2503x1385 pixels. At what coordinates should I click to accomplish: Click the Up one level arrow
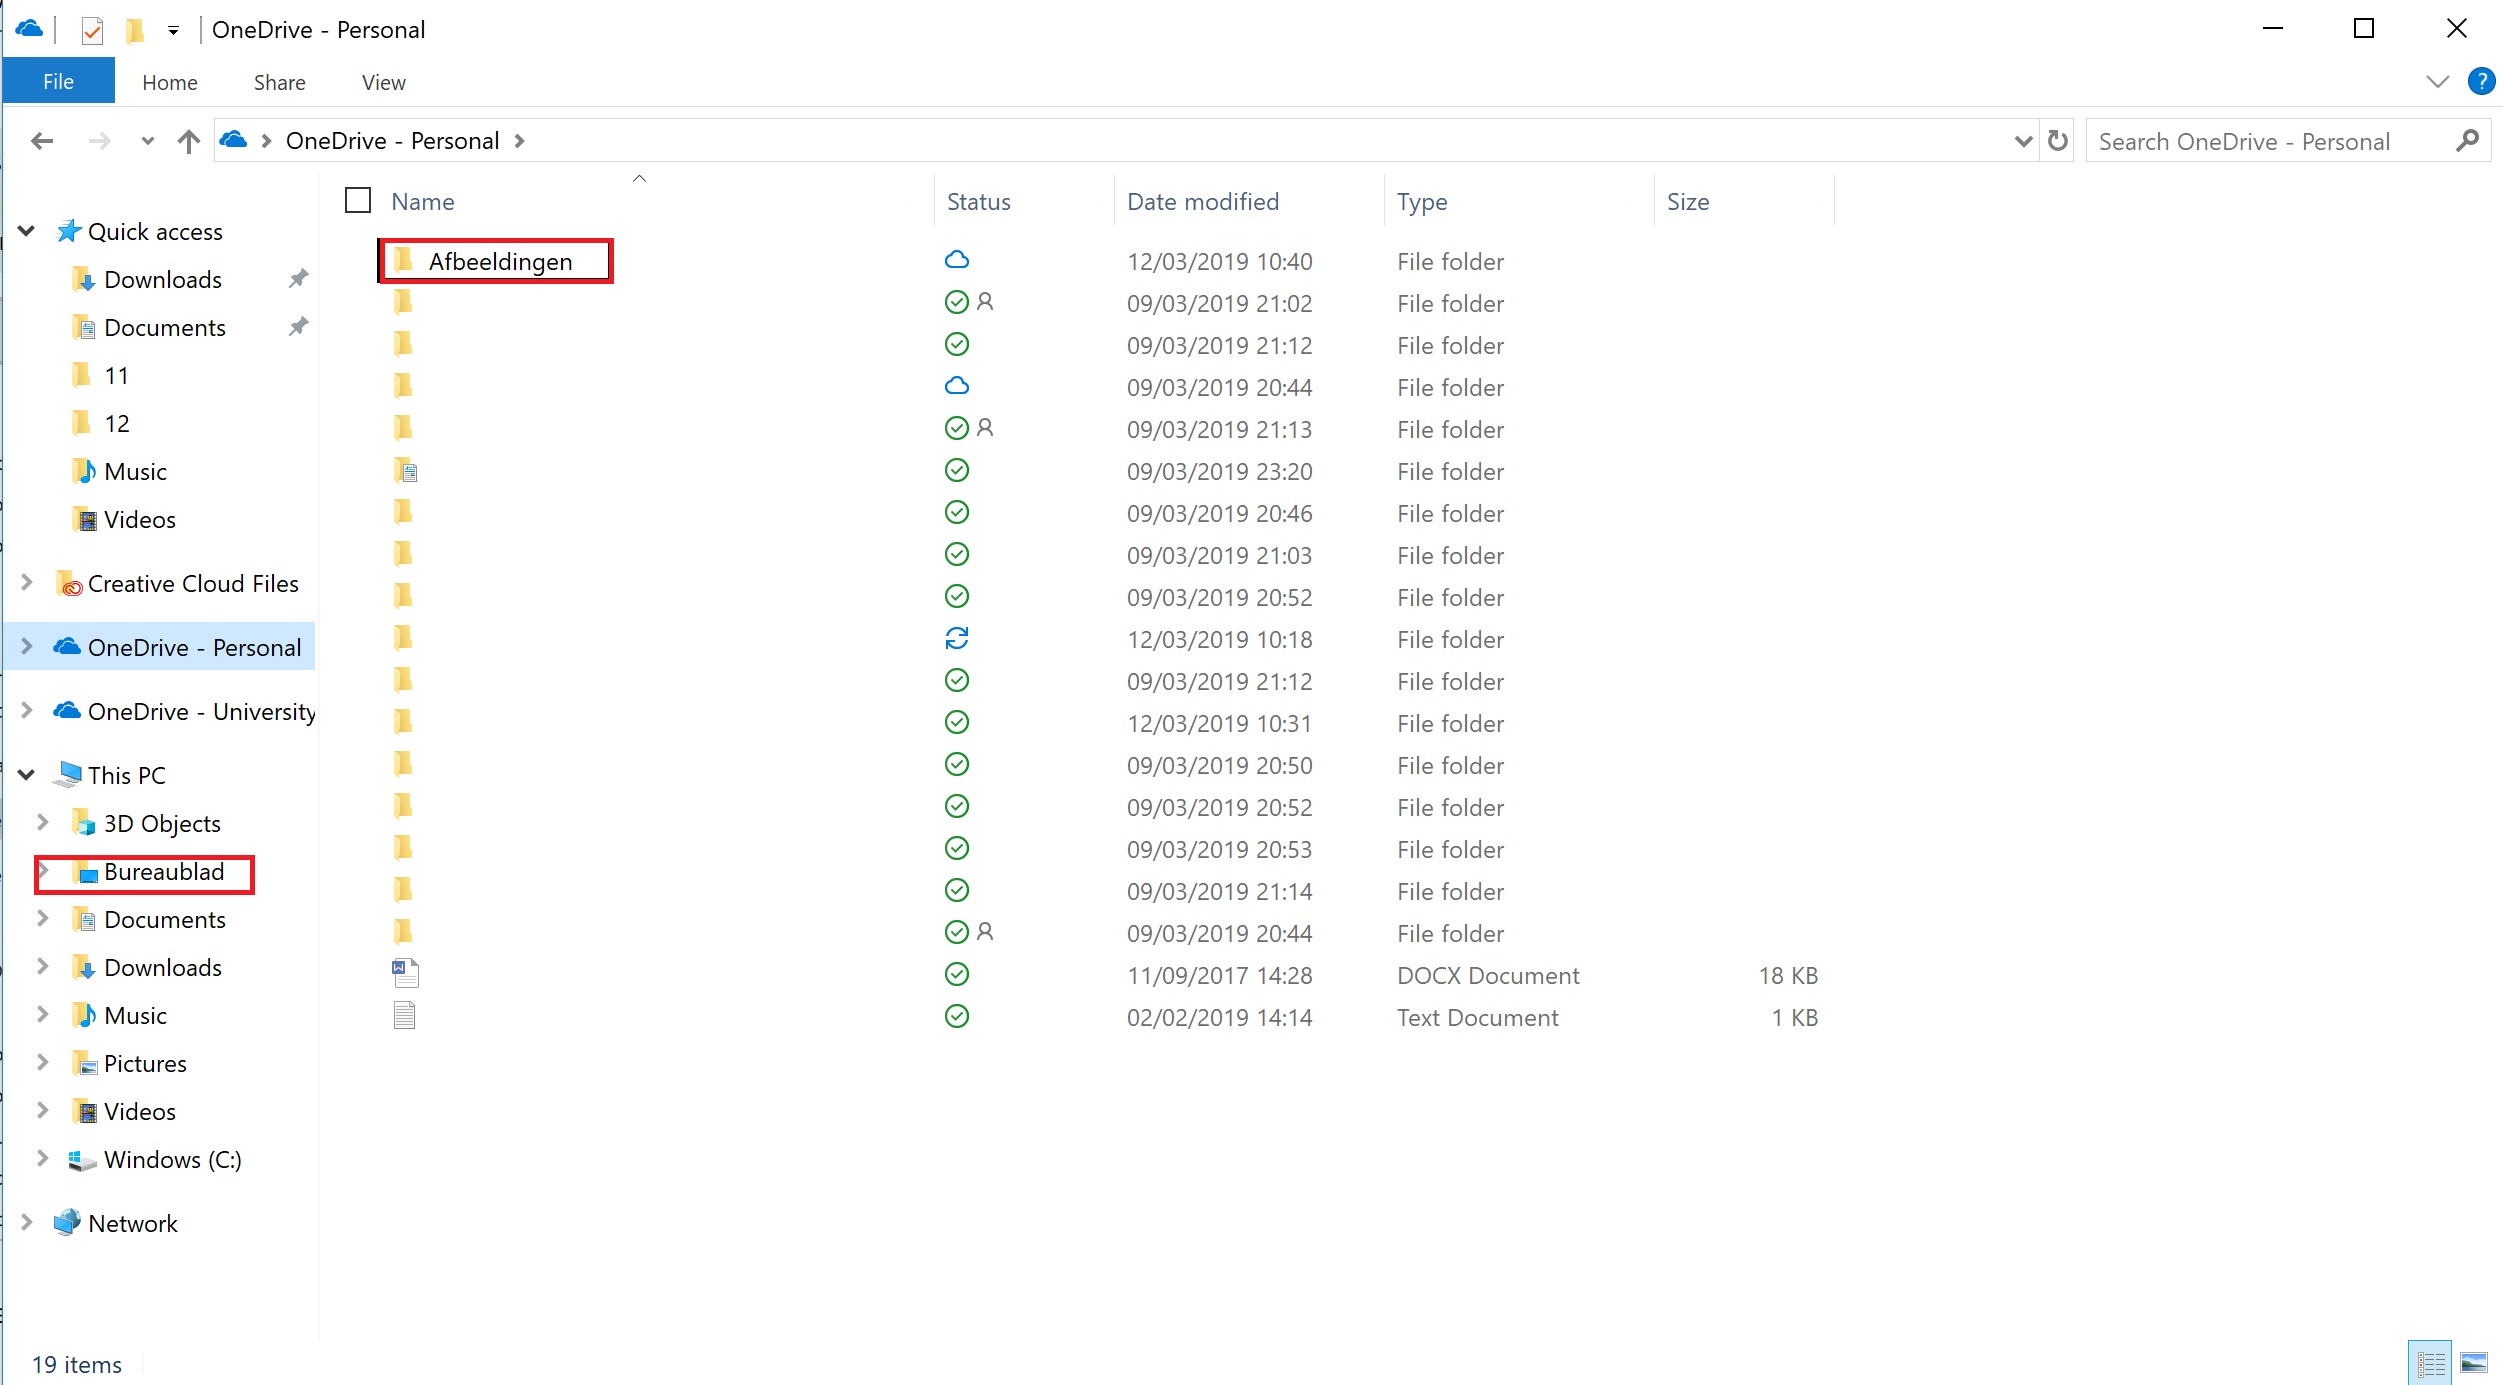coord(188,141)
